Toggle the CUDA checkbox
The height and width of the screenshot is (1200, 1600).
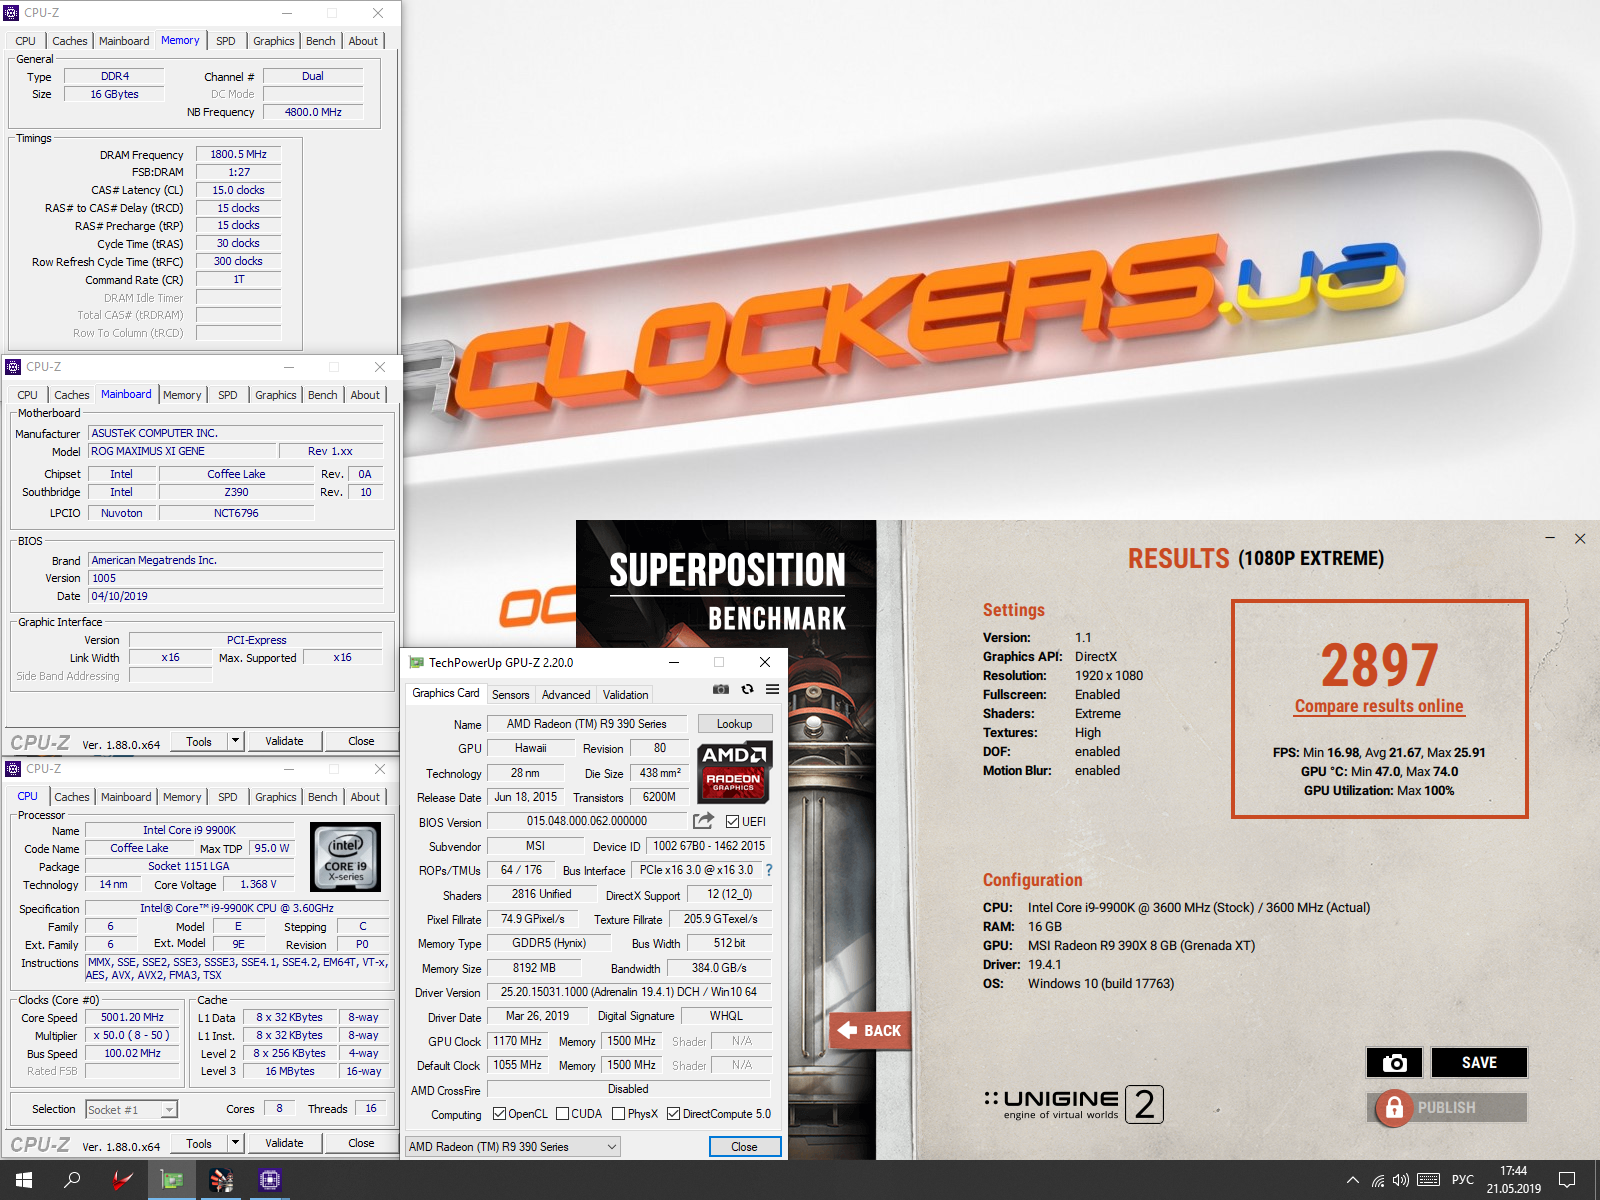(562, 1113)
